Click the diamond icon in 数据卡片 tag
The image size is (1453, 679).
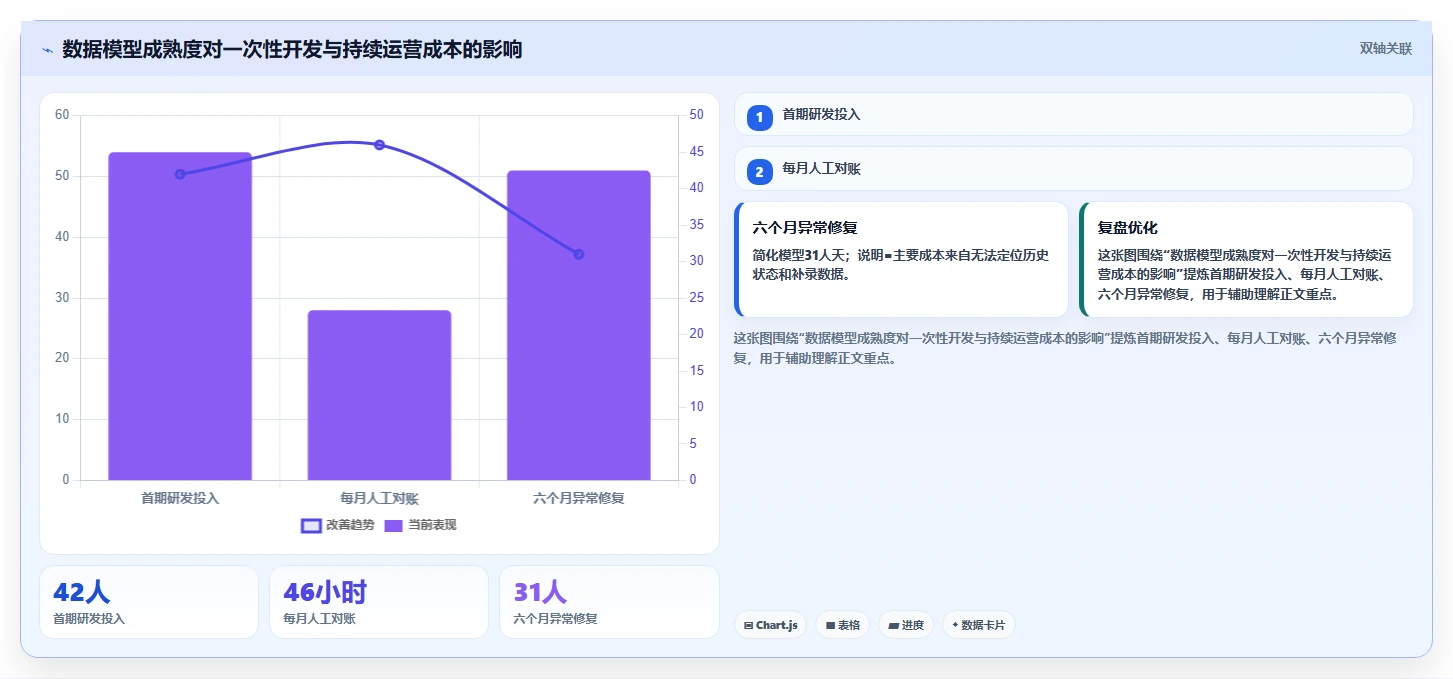[x=955, y=625]
